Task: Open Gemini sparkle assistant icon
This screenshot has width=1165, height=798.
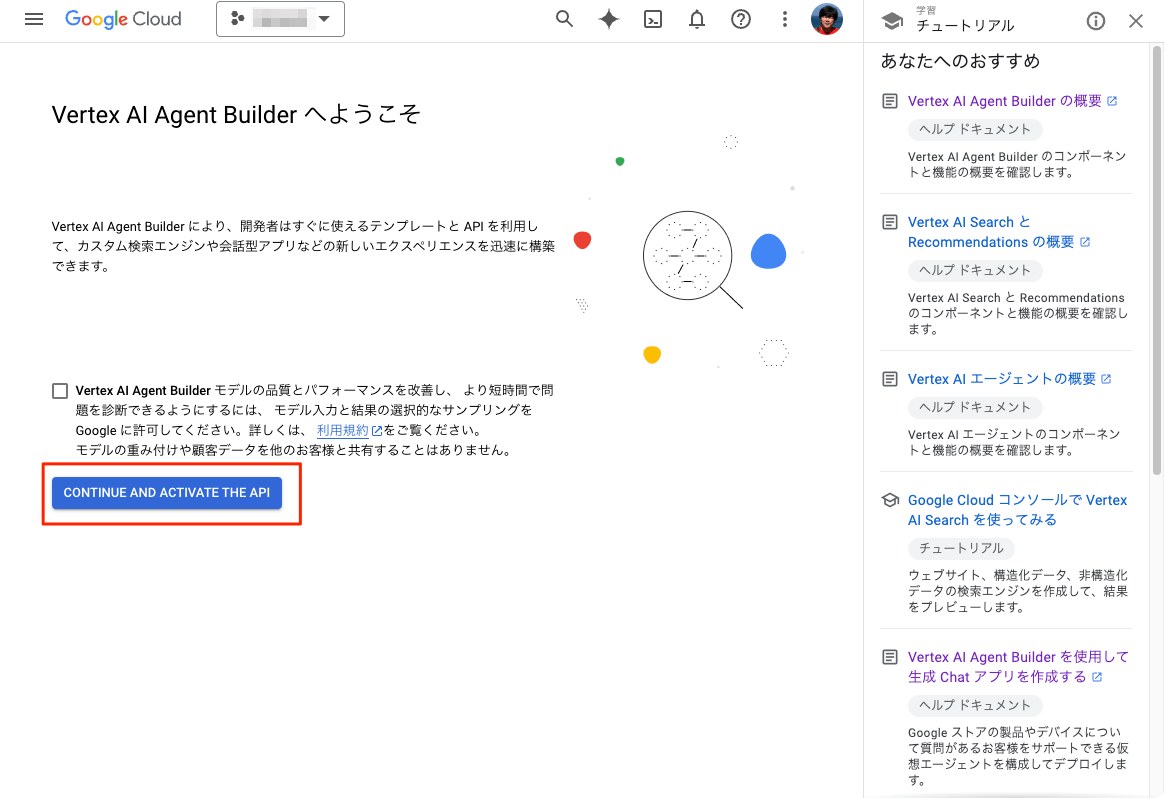Action: pyautogui.click(x=609, y=19)
